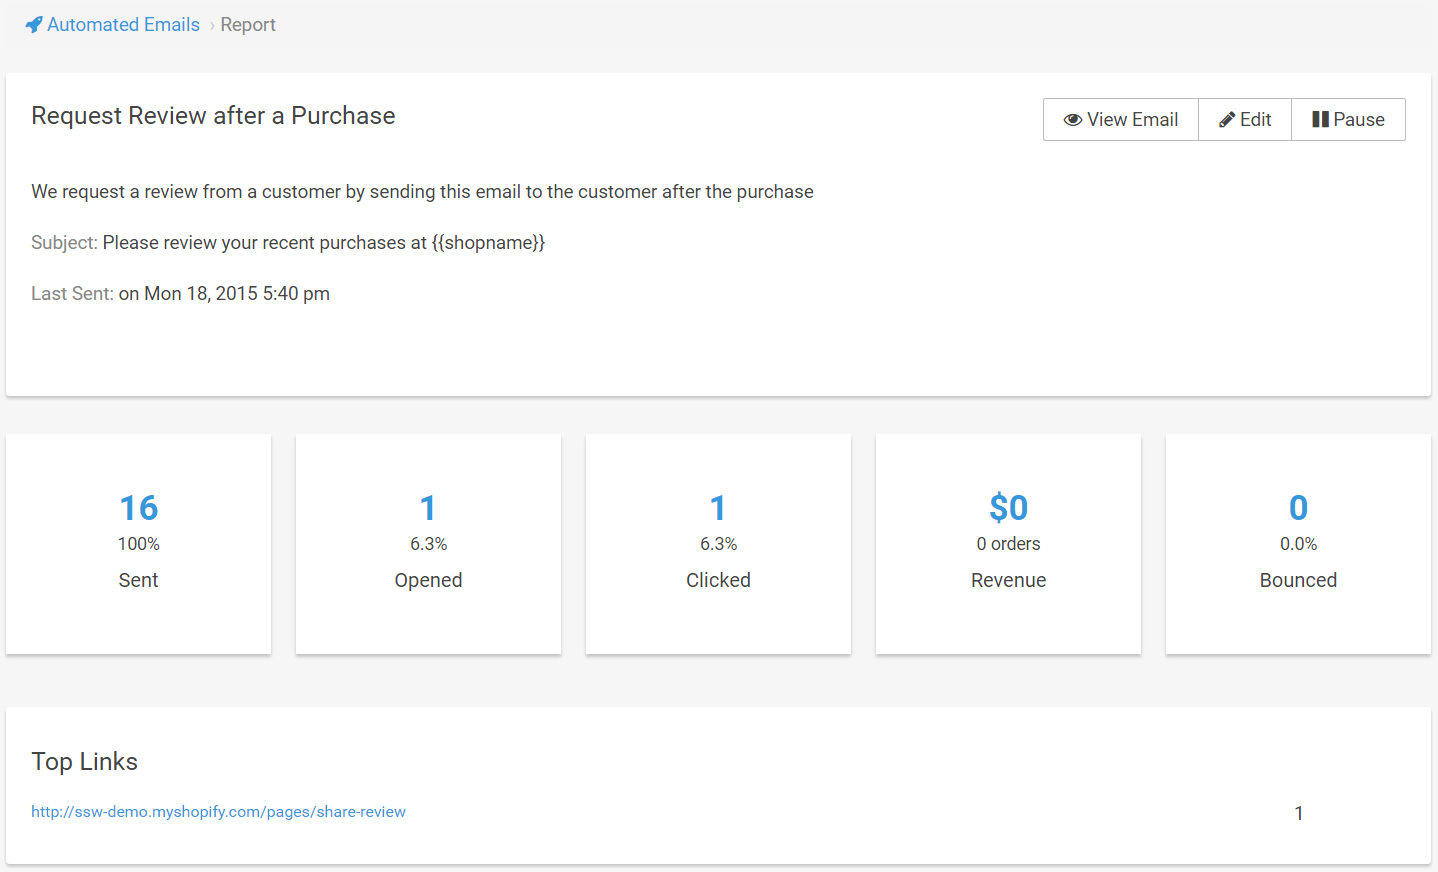Viewport: 1438px width, 872px height.
Task: Select the title Request Review after a Purchase
Action: [x=213, y=116]
